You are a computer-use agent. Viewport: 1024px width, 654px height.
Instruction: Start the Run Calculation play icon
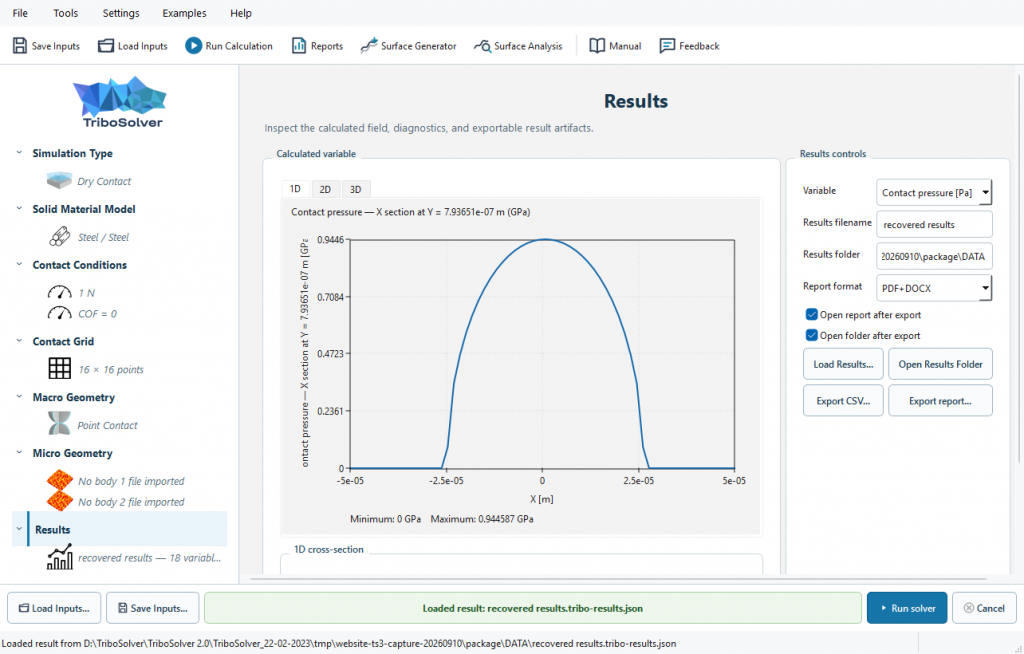click(x=193, y=46)
